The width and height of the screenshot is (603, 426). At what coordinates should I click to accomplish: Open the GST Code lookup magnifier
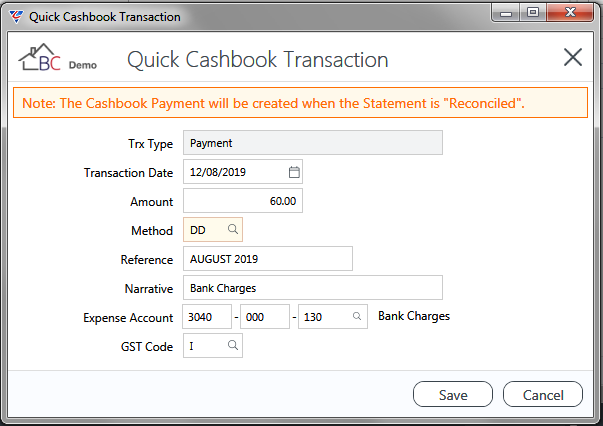coord(233,345)
